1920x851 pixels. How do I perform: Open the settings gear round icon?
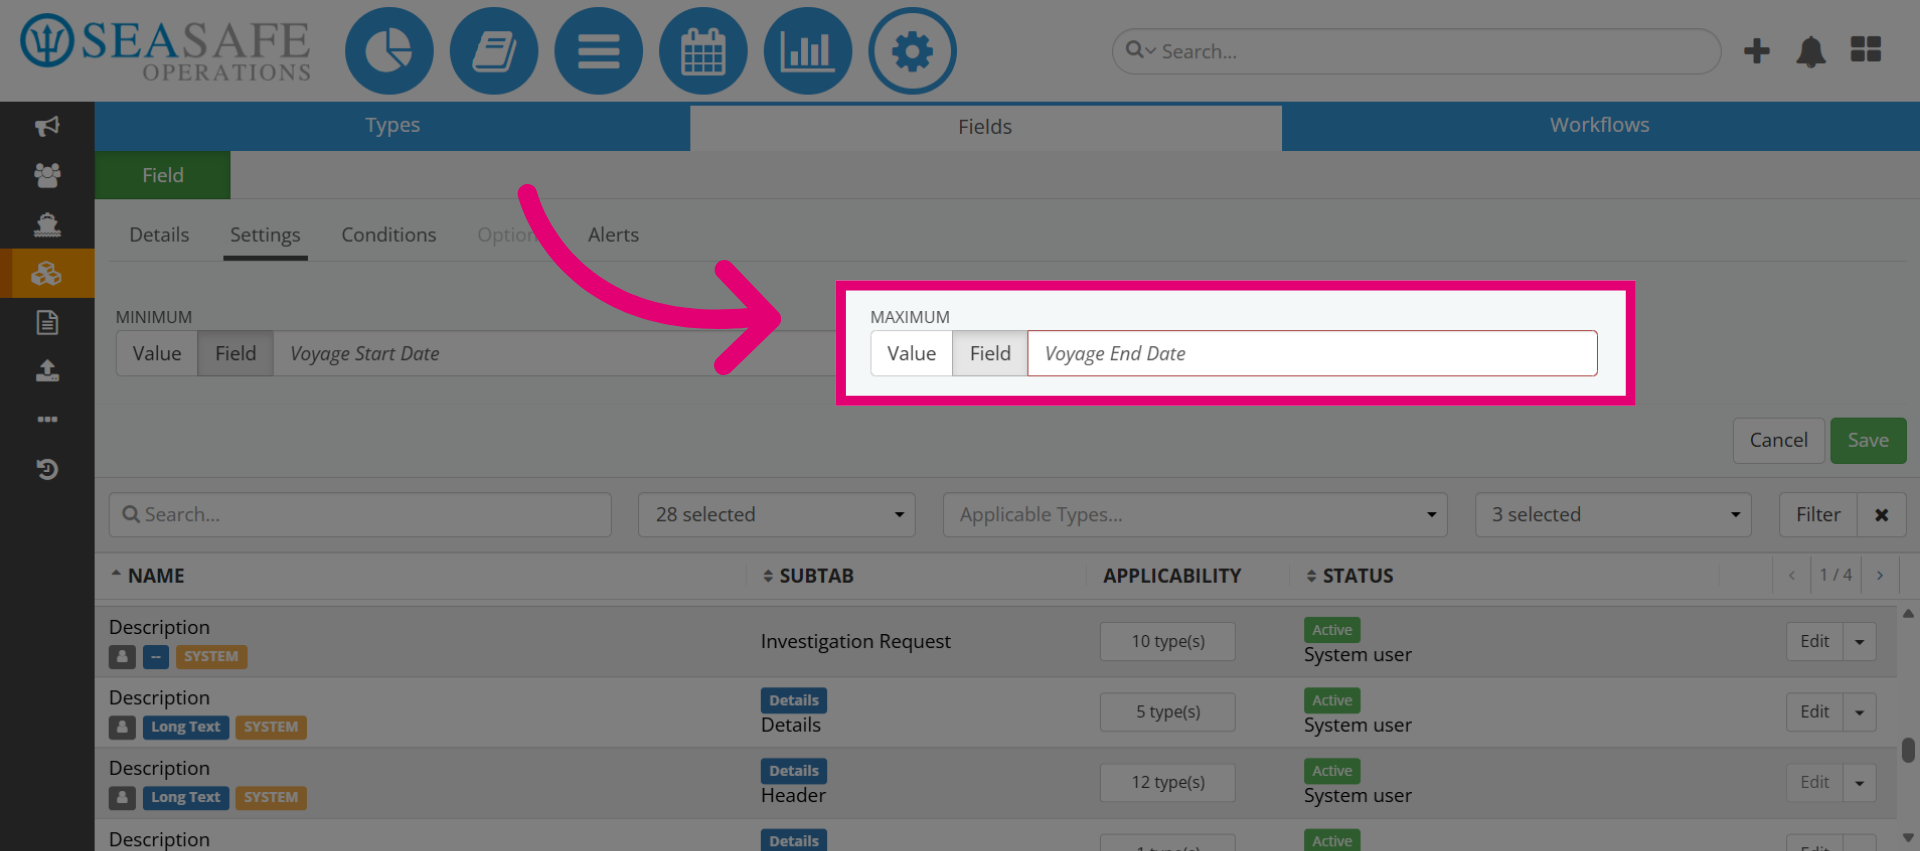912,51
